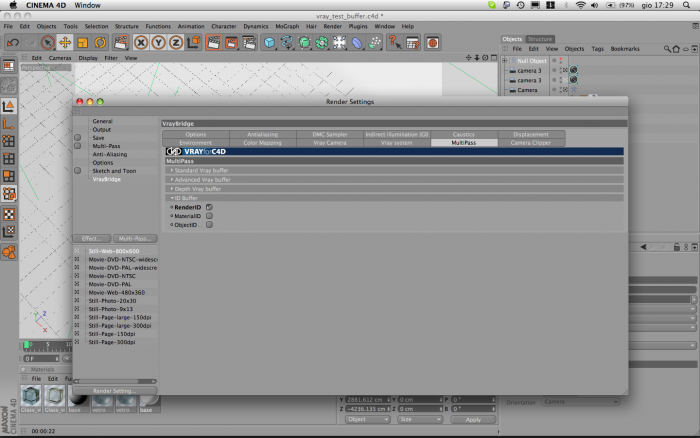This screenshot has height=438, width=700.
Task: Toggle the RenderID checkbox
Action: (209, 207)
